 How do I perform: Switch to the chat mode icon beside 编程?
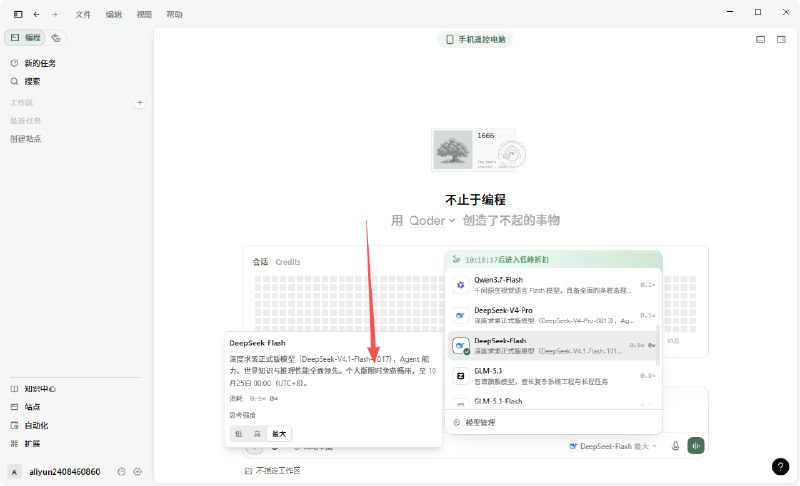56,38
